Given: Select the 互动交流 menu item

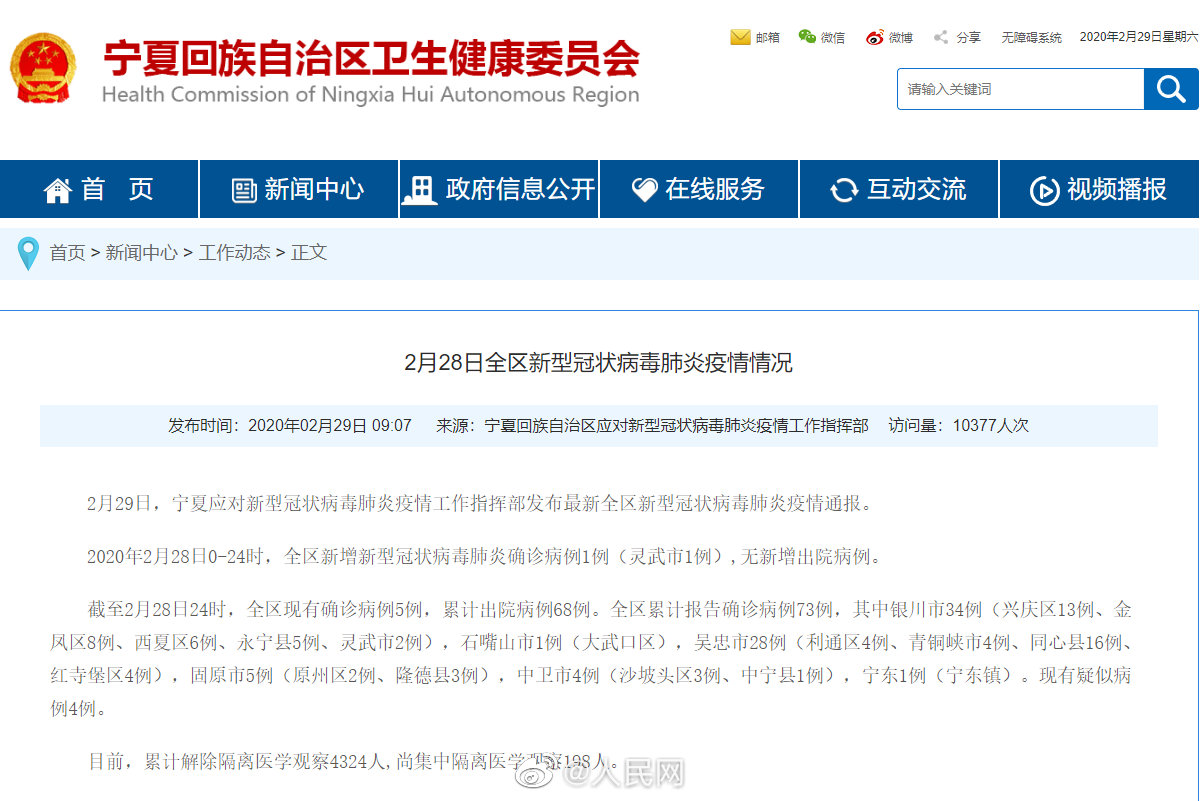Looking at the screenshot, I should [x=899, y=189].
